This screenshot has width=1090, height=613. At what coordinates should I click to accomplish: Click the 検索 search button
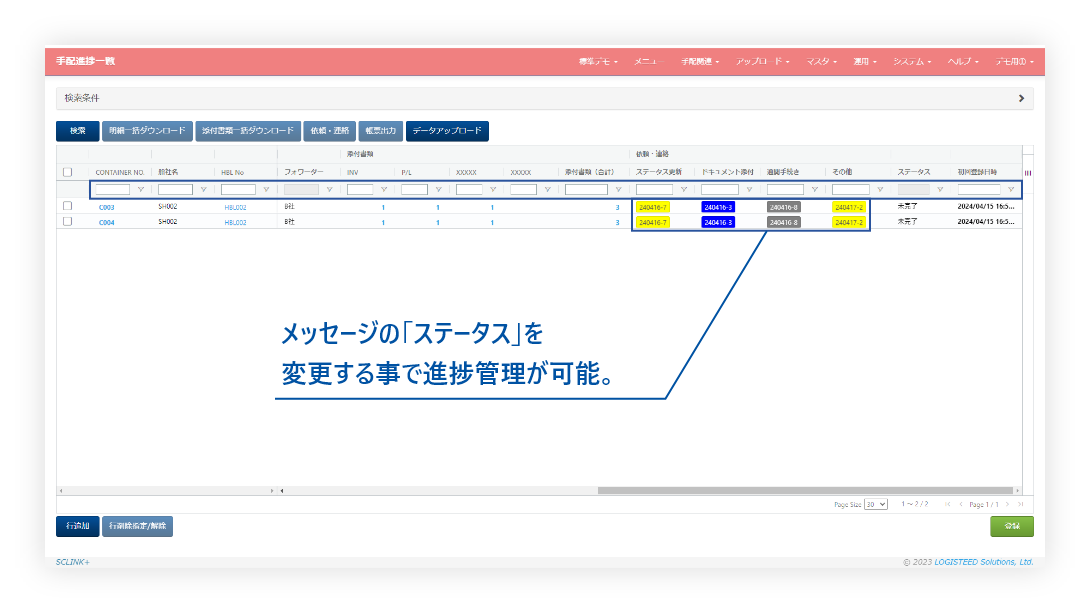click(77, 131)
